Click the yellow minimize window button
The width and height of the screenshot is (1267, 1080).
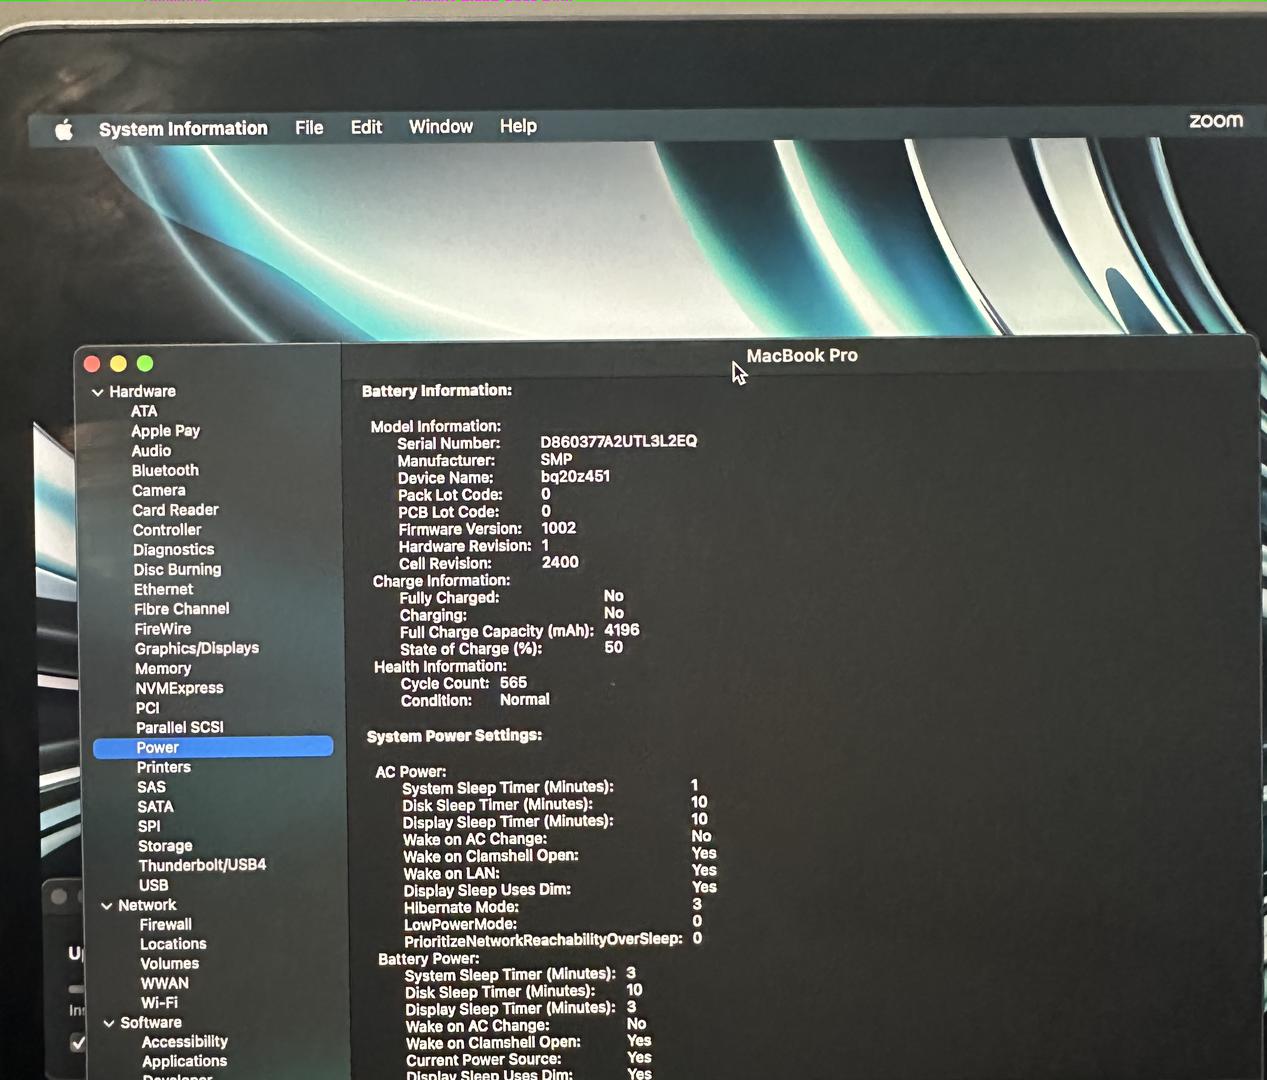[118, 364]
